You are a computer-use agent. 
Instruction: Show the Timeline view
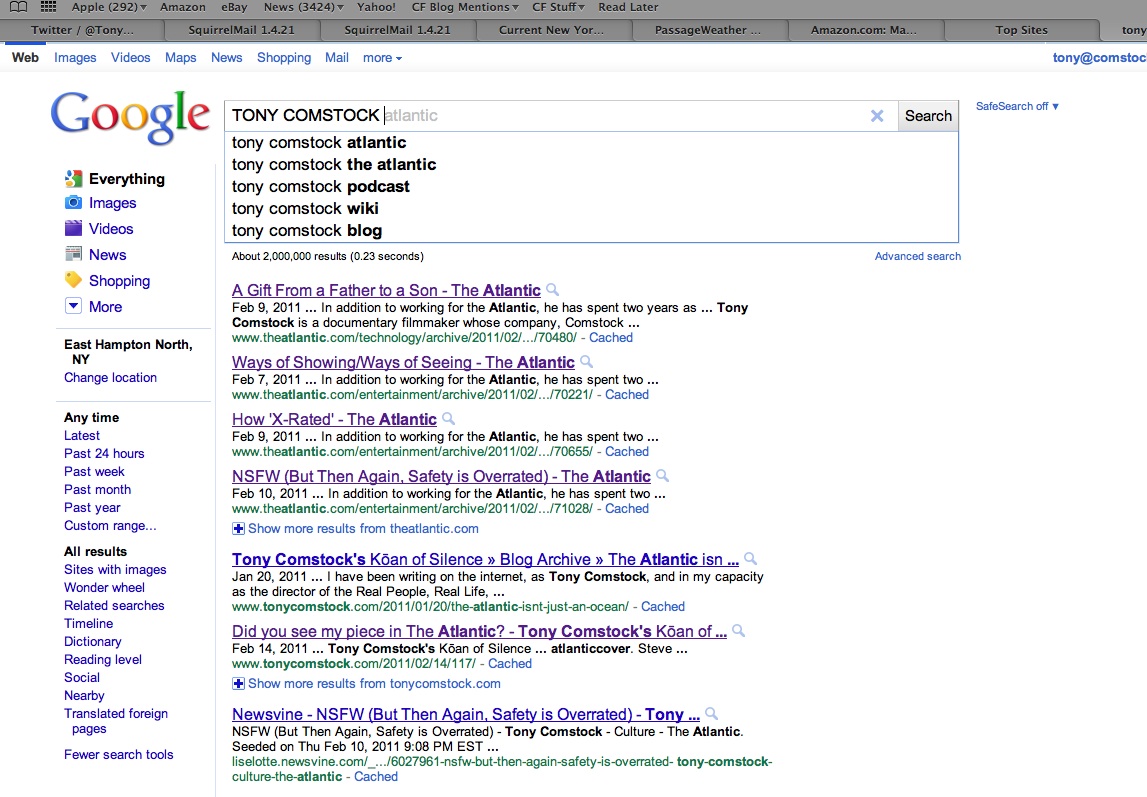coord(89,623)
